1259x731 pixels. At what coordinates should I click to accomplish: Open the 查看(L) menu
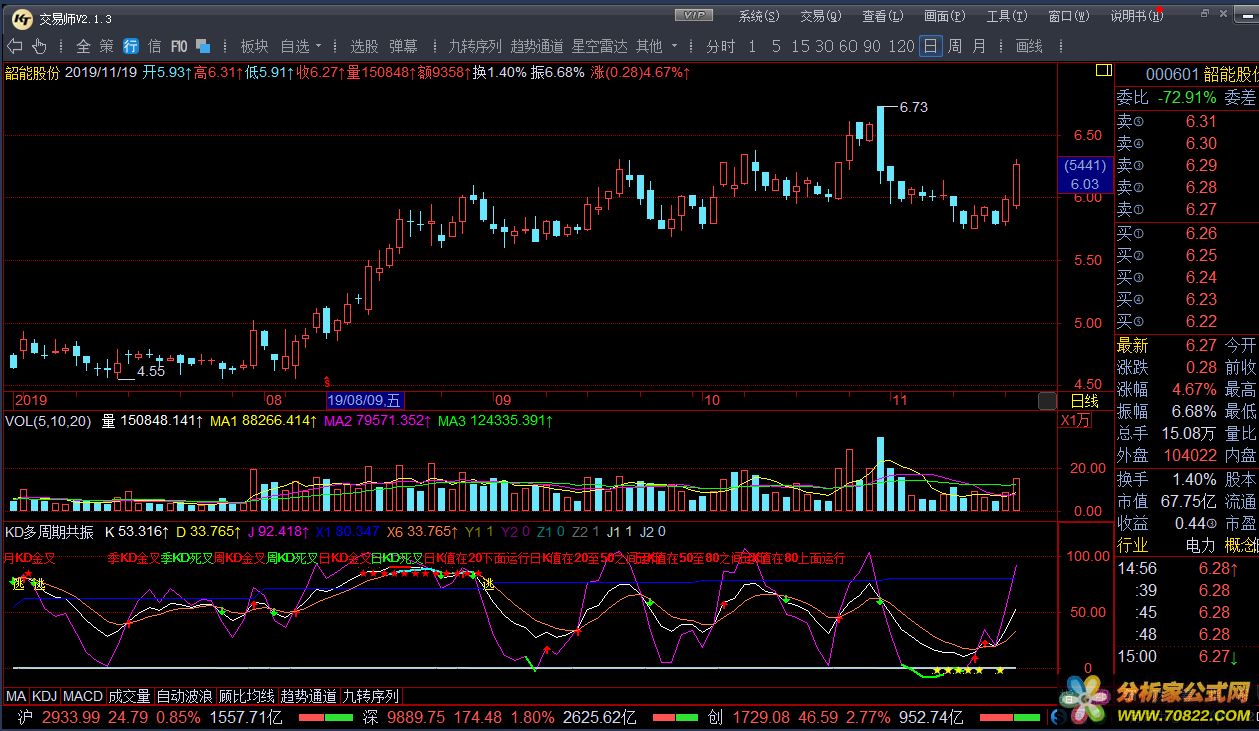coord(883,16)
